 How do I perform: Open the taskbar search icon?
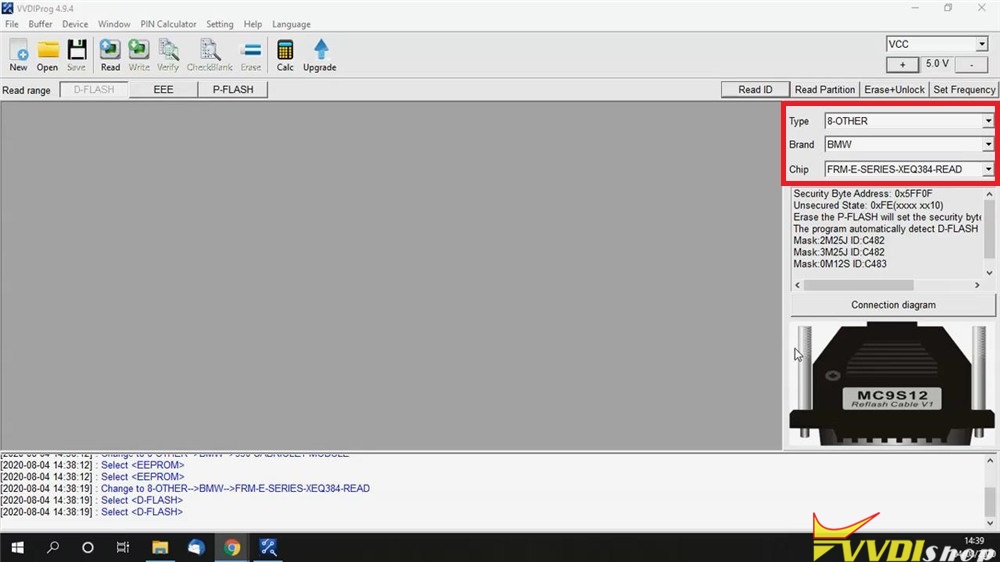pyautogui.click(x=53, y=547)
